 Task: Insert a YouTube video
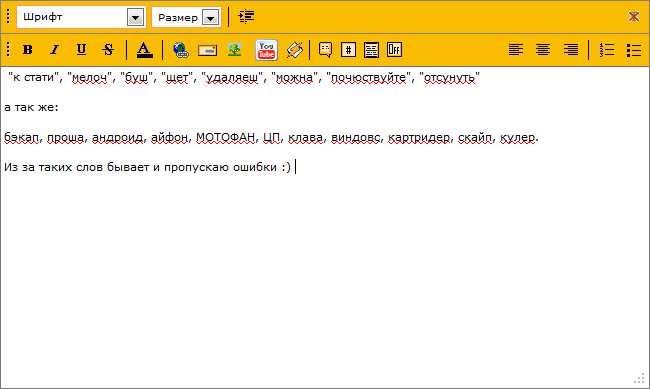(267, 50)
